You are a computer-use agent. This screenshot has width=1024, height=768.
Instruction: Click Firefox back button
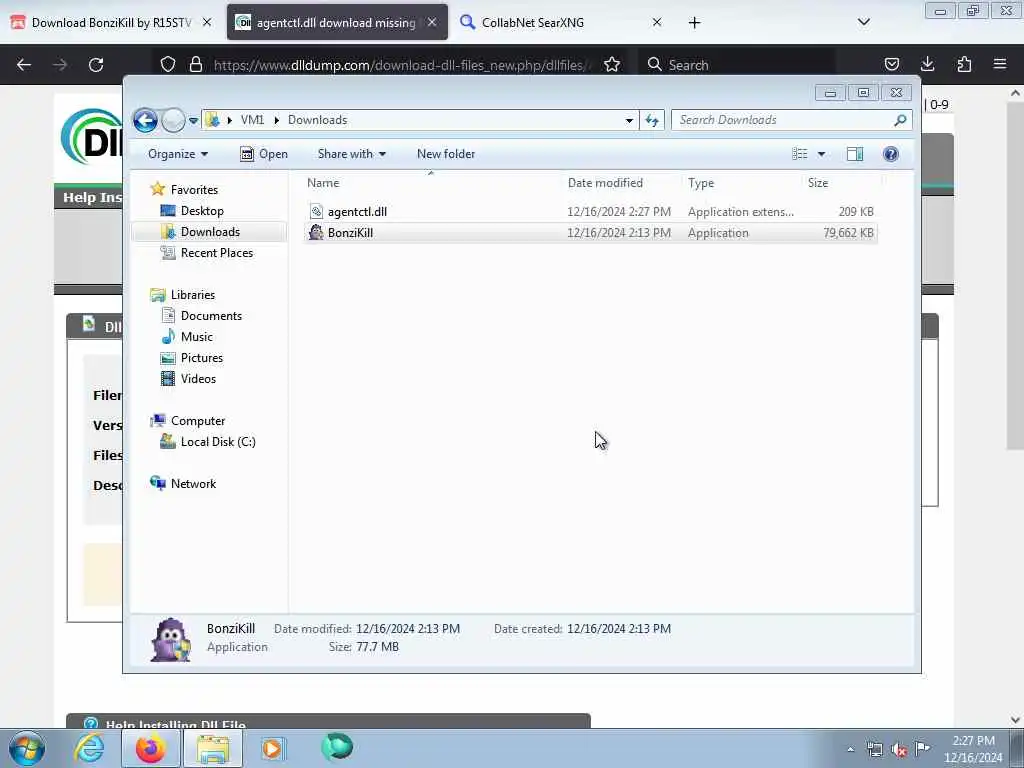coord(24,65)
